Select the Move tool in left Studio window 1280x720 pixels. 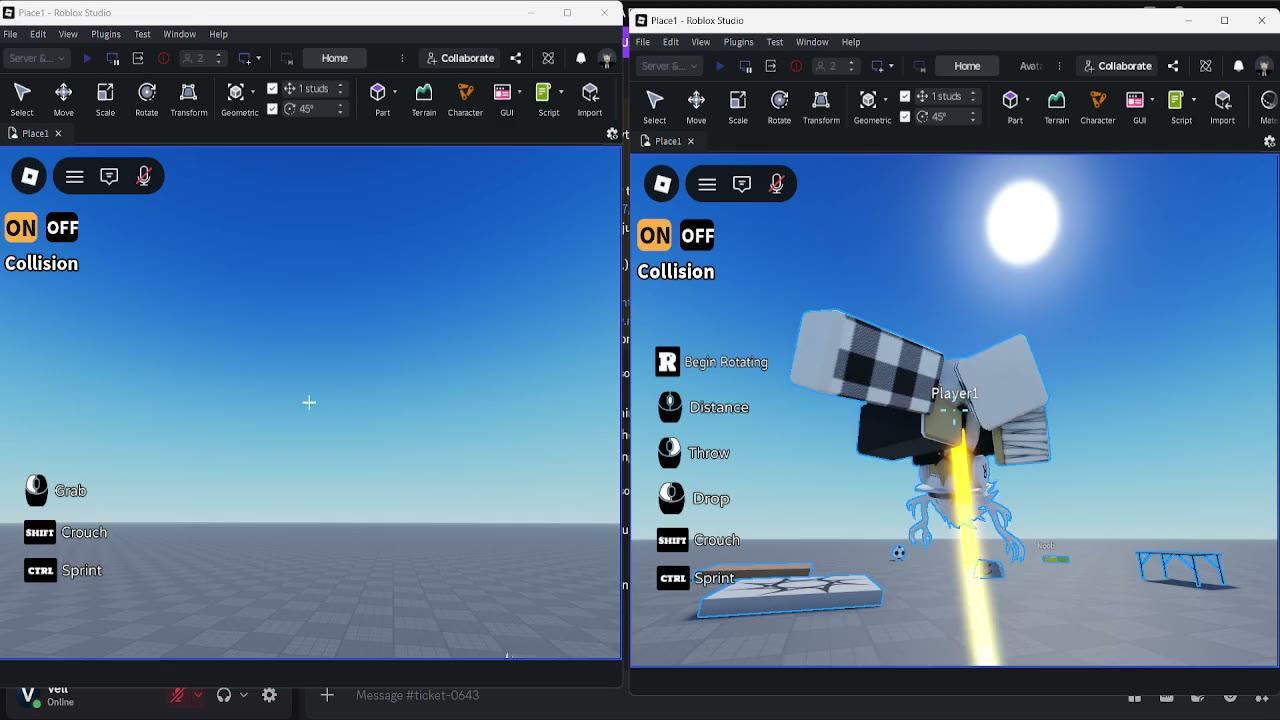pyautogui.click(x=63, y=98)
